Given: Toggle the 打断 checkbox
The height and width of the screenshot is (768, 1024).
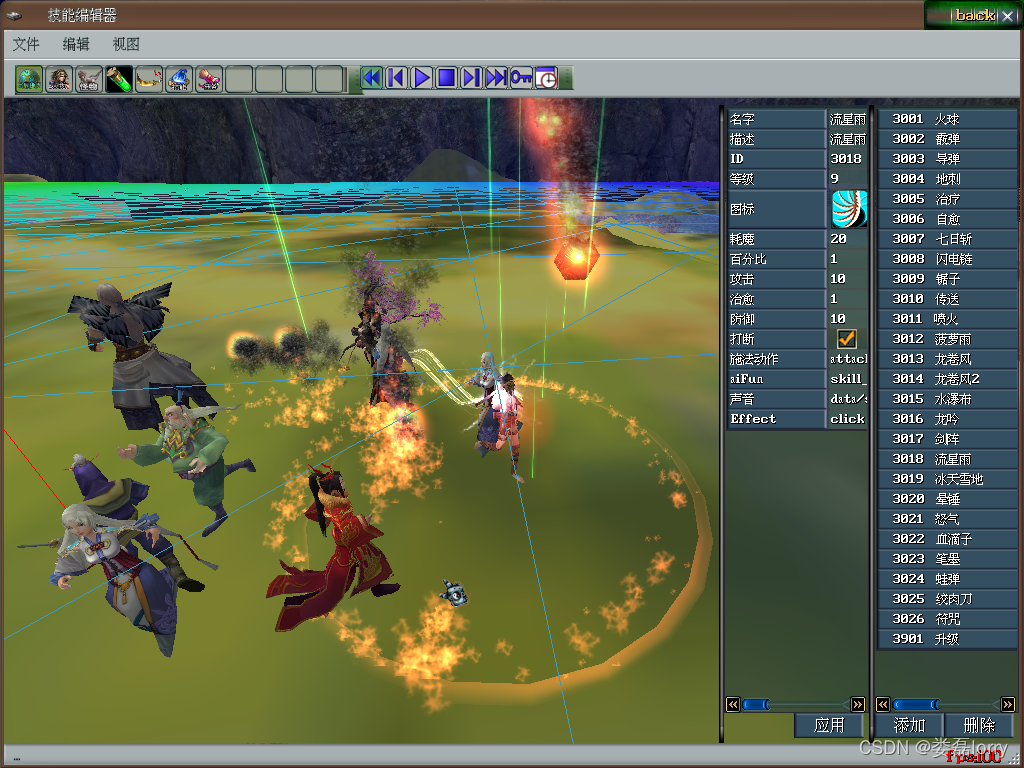Looking at the screenshot, I should tap(846, 338).
